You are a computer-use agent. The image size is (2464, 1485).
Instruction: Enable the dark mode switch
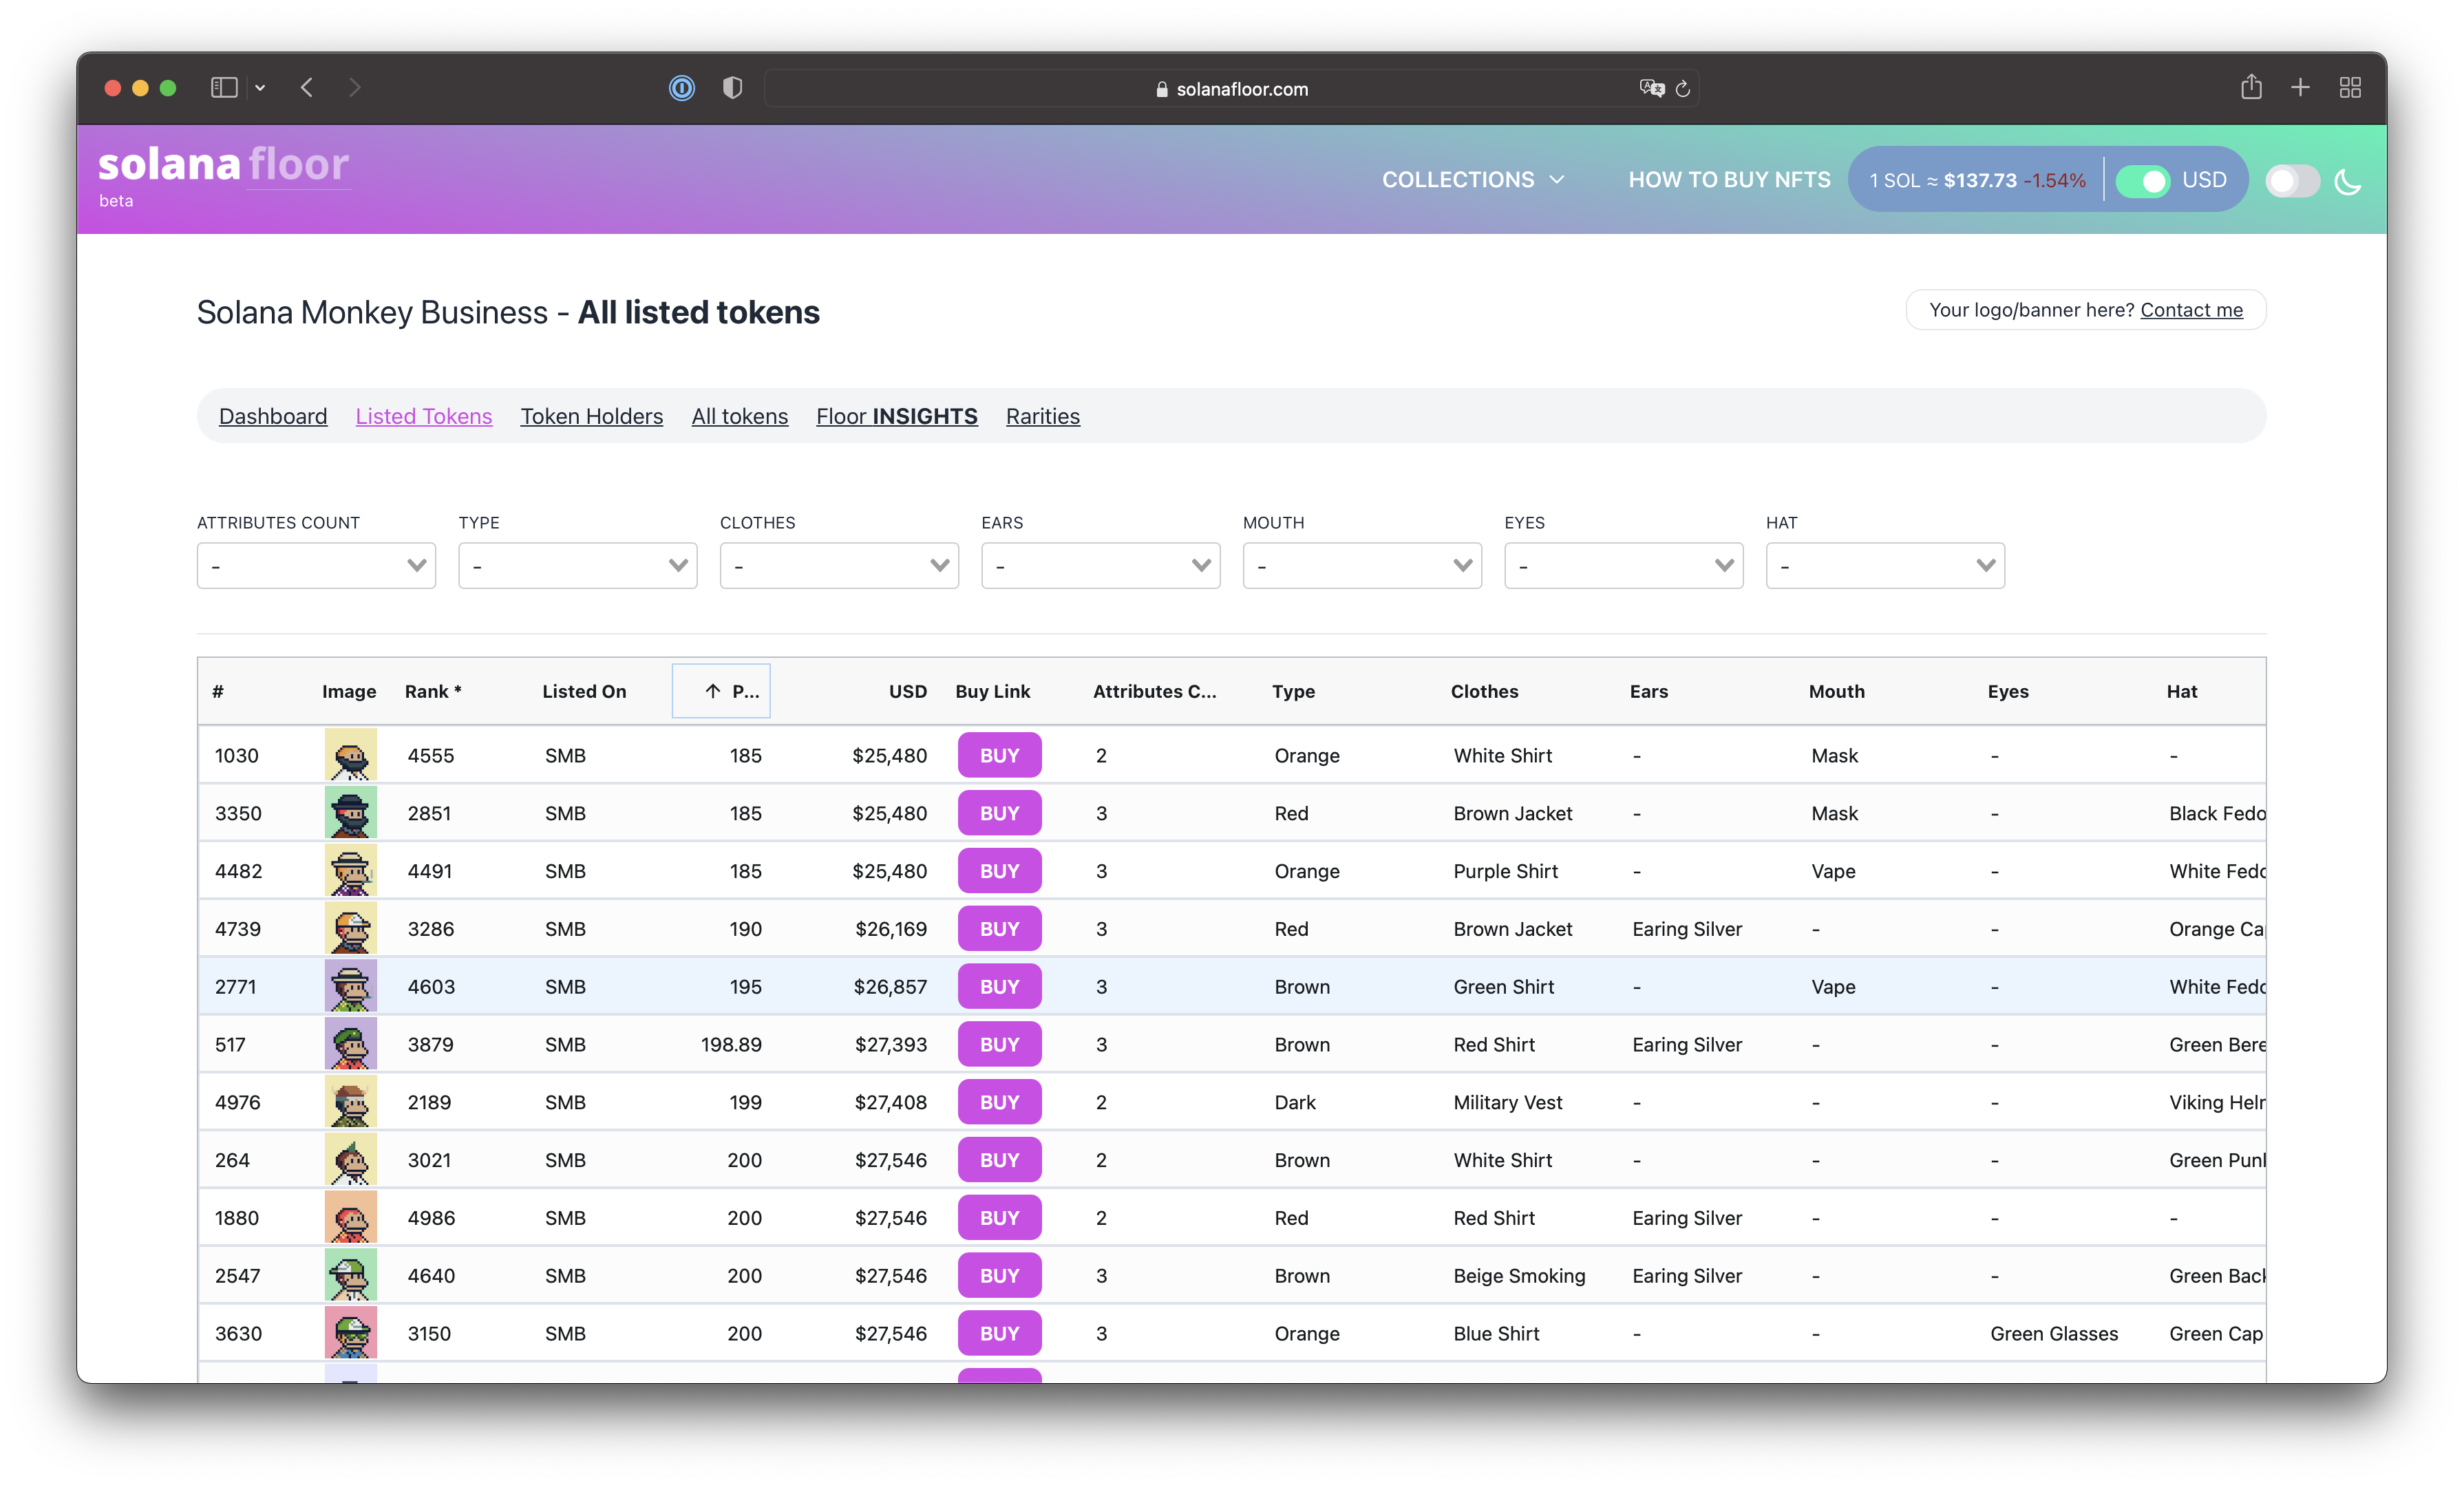pos(2292,181)
